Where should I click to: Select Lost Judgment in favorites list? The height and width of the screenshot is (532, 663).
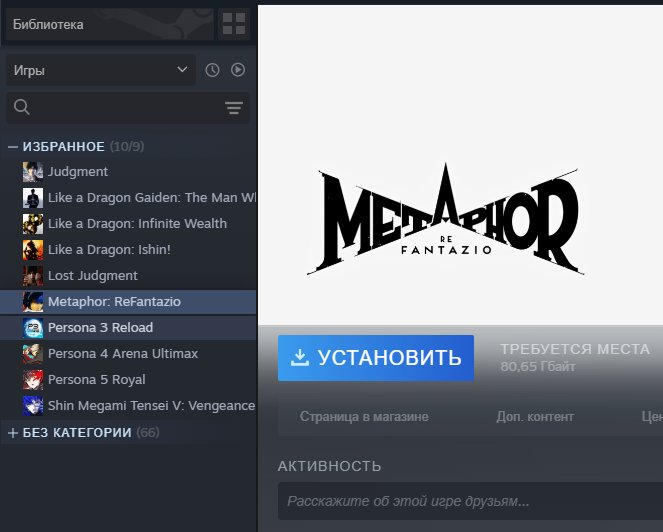[x=128, y=276]
